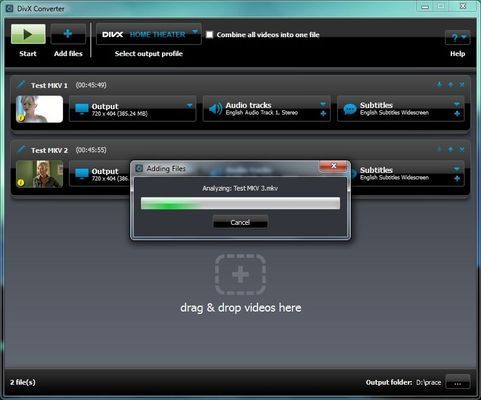
Task: Select the Test MKV 2 video thumbnail
Action: [x=39, y=174]
